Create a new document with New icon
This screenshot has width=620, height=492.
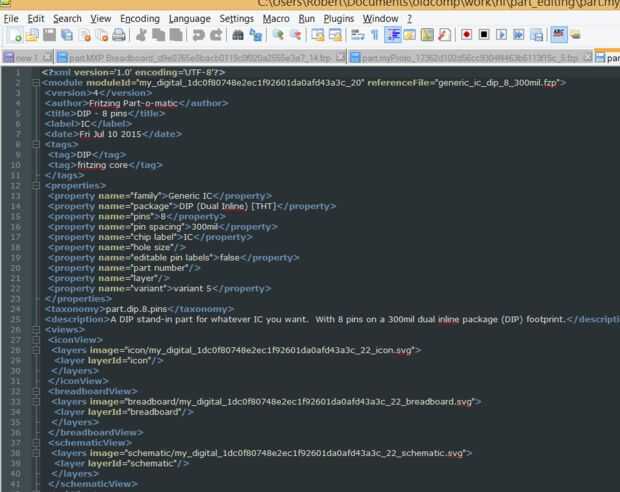[15, 35]
